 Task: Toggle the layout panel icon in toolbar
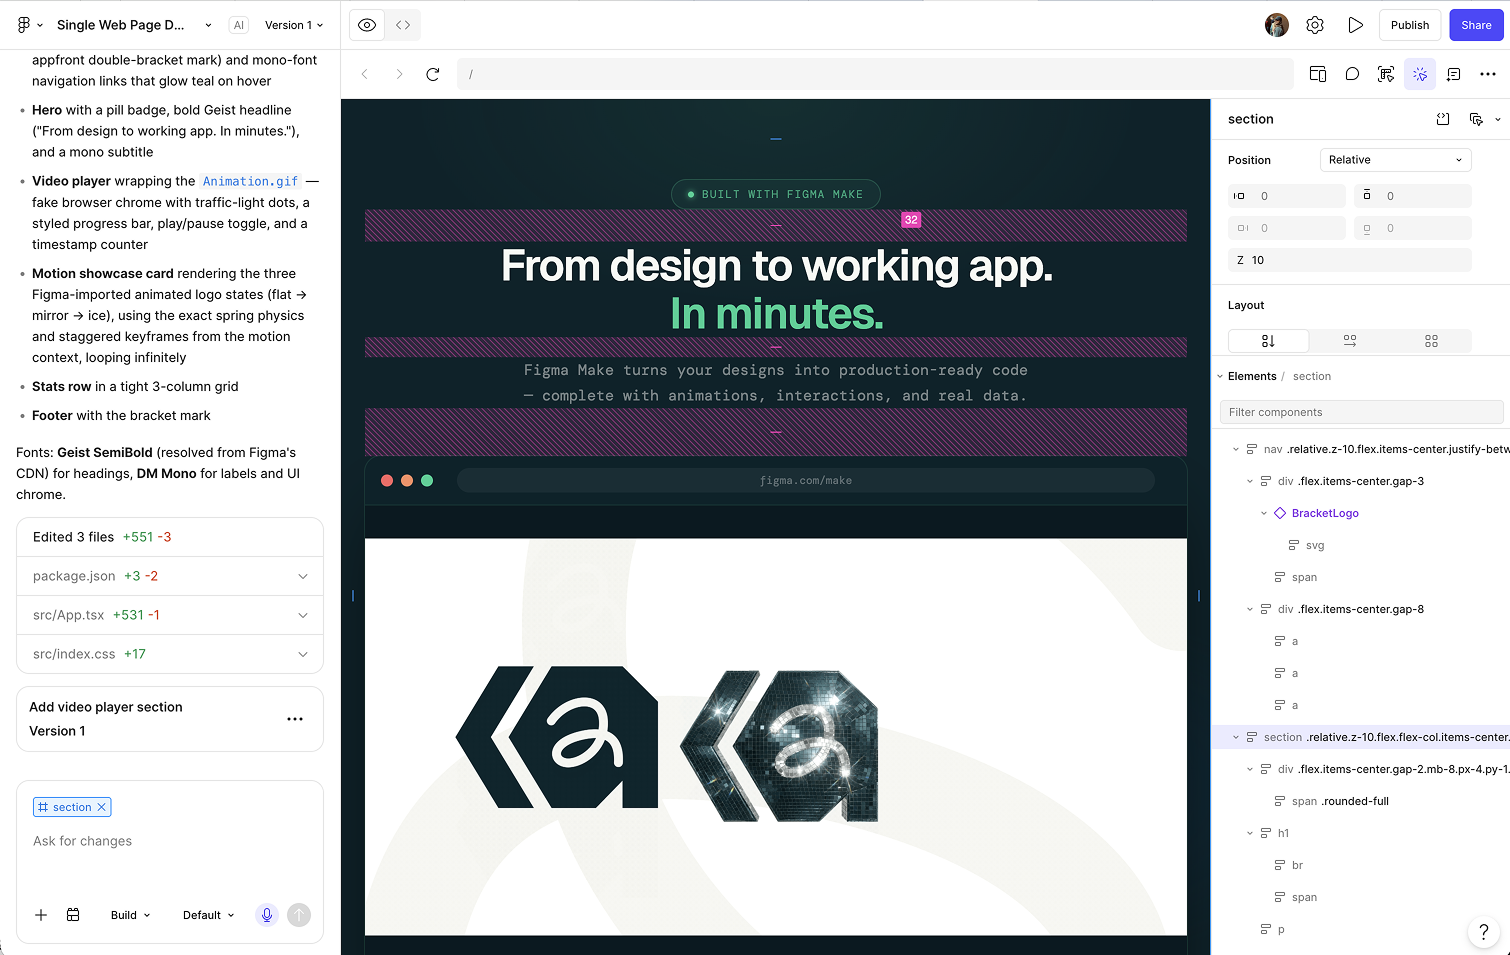[1318, 74]
